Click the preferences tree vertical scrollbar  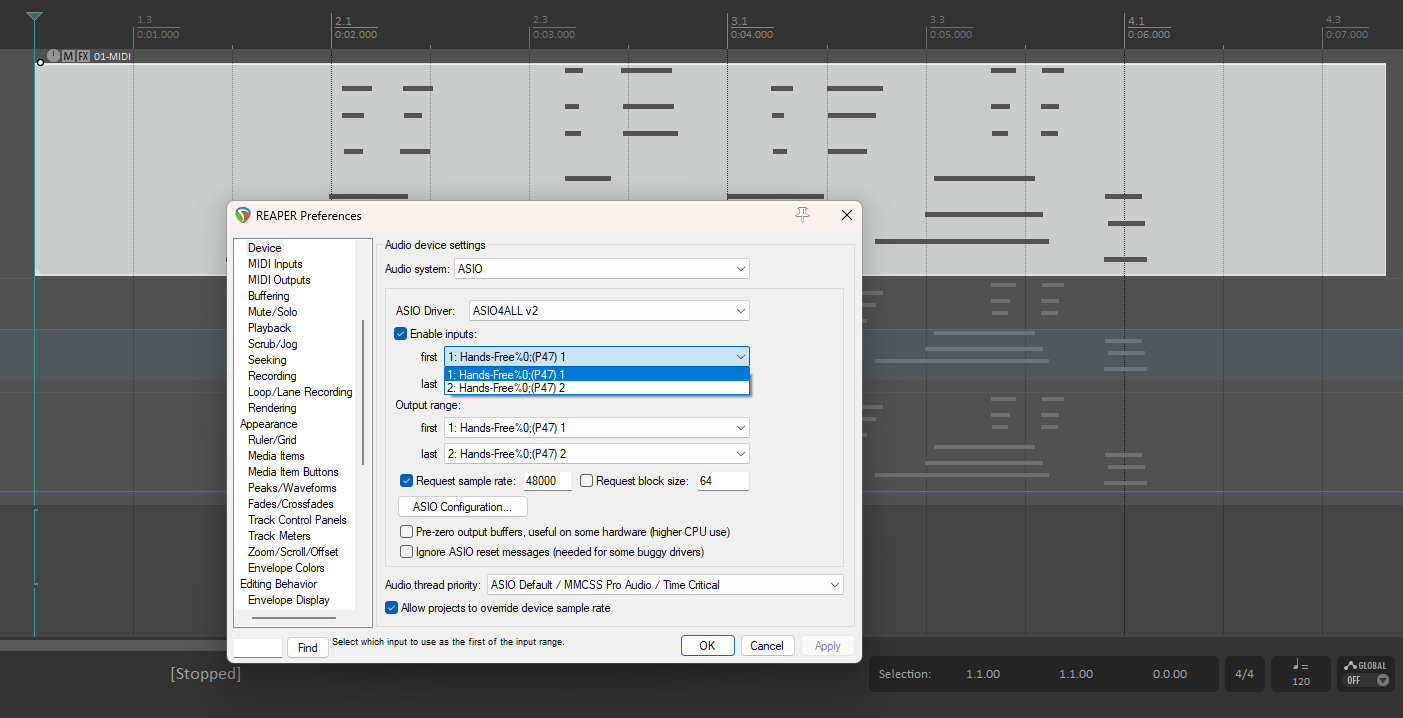pyautogui.click(x=364, y=390)
